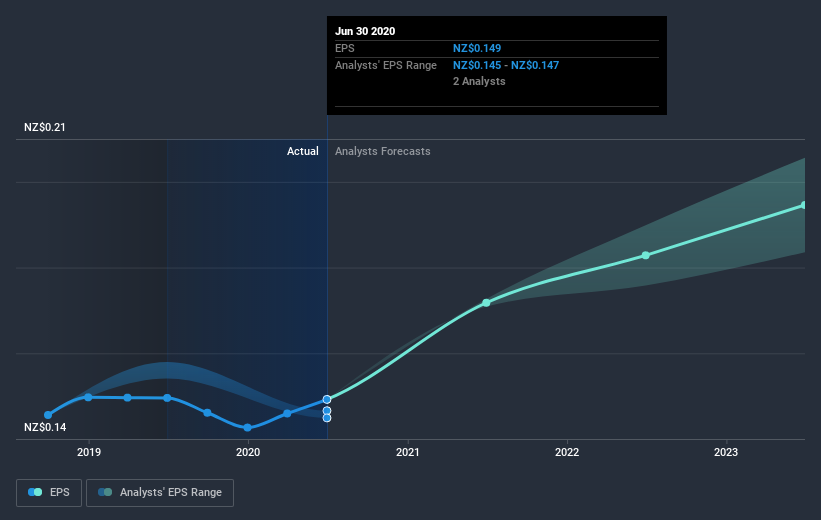Viewport: 821px width, 520px height.
Task: Click the Jun 30 2020 EPS data point
Action: click(327, 400)
